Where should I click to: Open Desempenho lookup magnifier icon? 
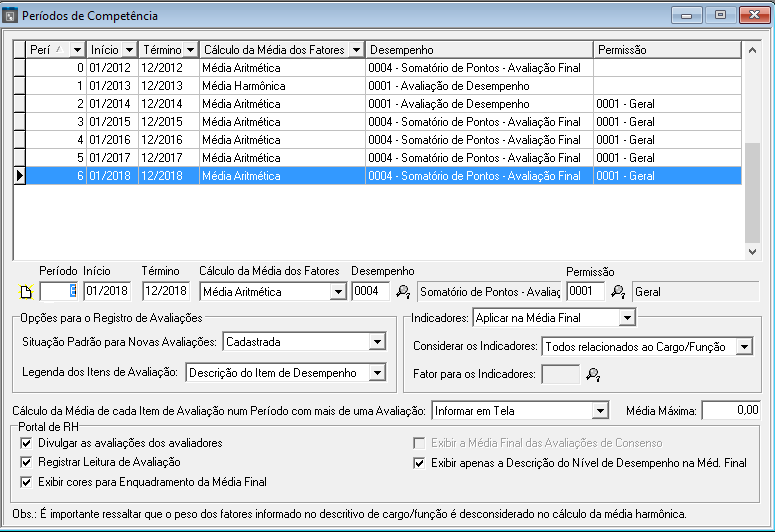[403, 292]
